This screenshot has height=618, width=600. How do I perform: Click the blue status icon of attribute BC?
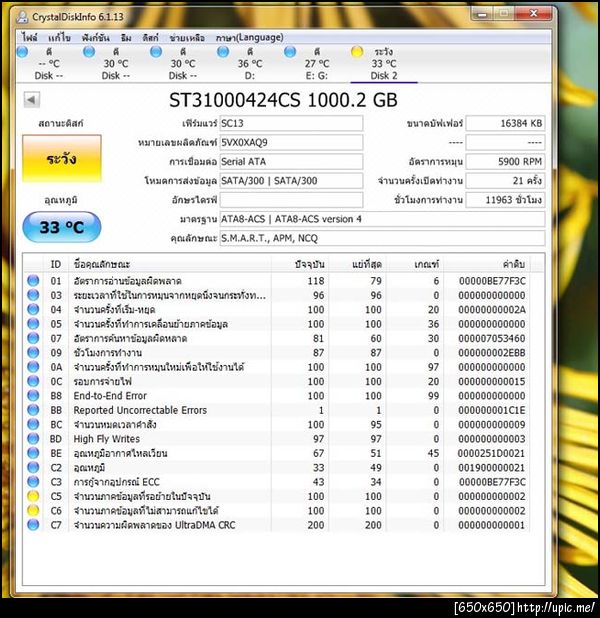click(x=33, y=424)
